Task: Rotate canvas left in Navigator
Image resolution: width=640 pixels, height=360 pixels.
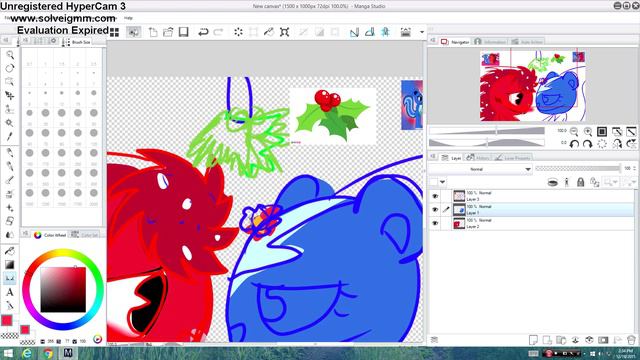Action: coord(574,144)
